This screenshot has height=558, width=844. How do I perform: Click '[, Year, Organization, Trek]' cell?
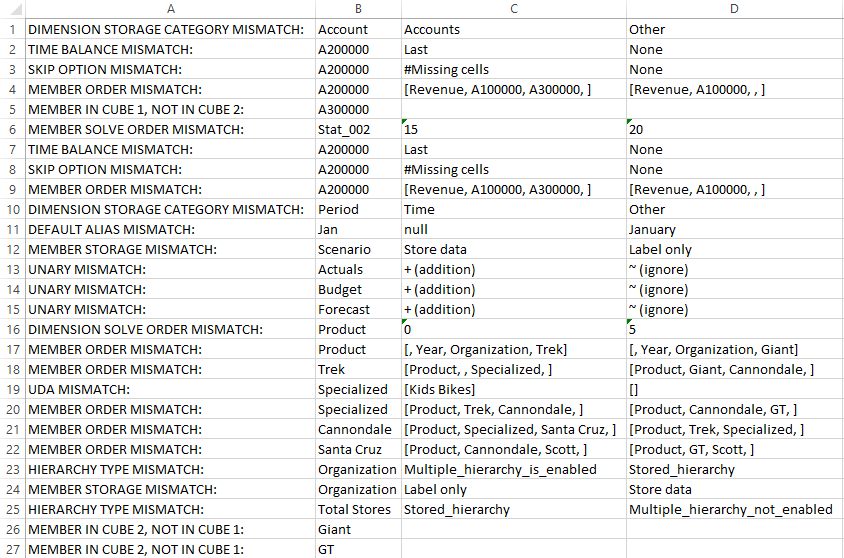coord(514,350)
